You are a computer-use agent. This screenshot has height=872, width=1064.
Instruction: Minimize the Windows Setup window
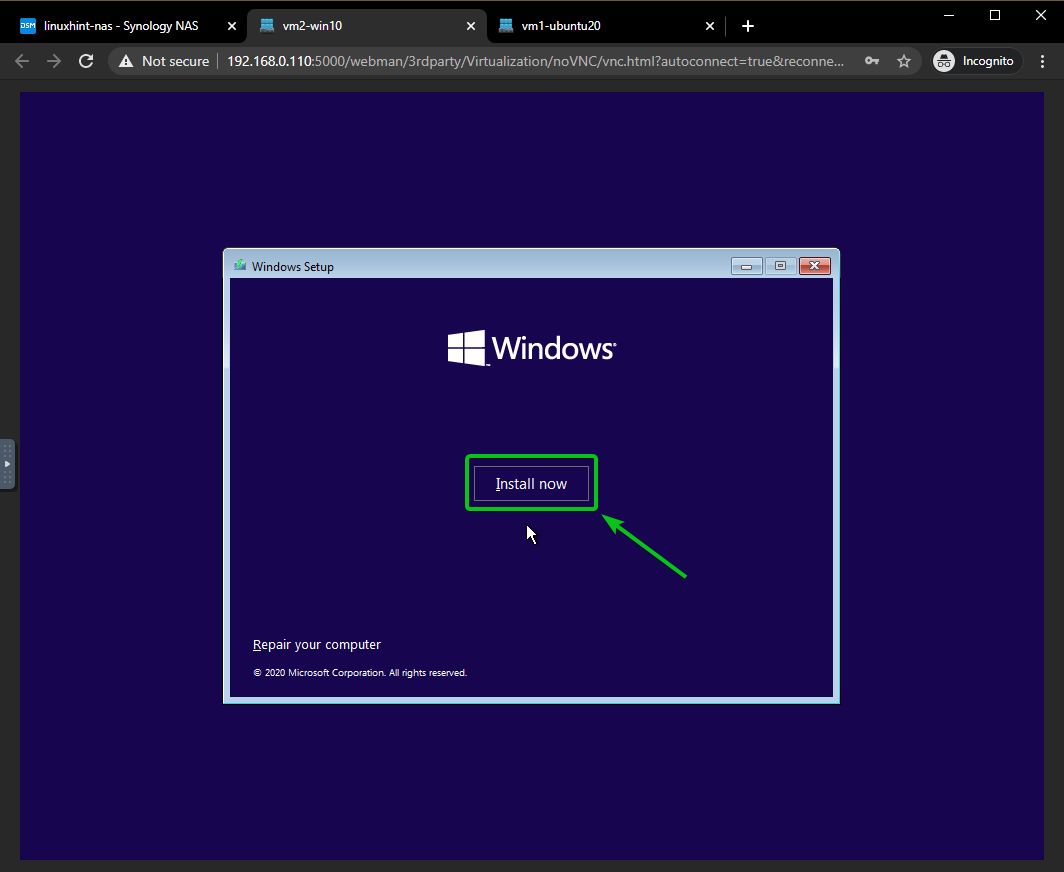746,266
